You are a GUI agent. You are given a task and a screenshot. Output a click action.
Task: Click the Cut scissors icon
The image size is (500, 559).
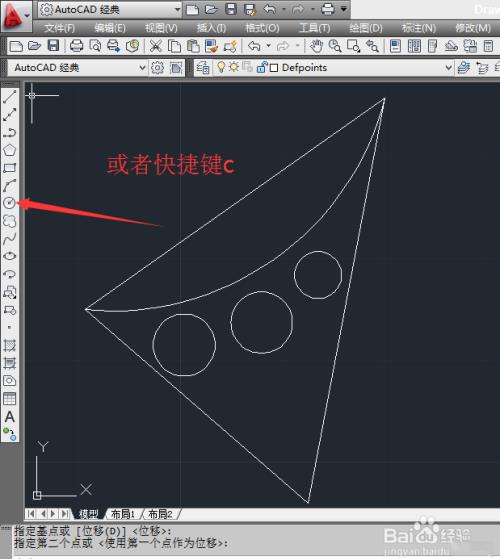tap(156, 46)
